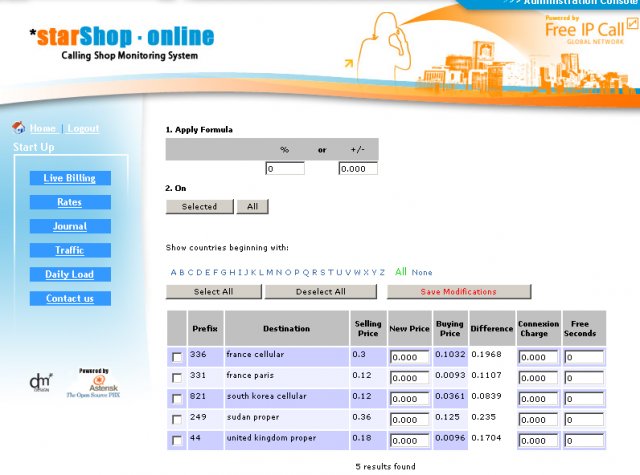Click the home icon beside Home link

pyautogui.click(x=18, y=128)
